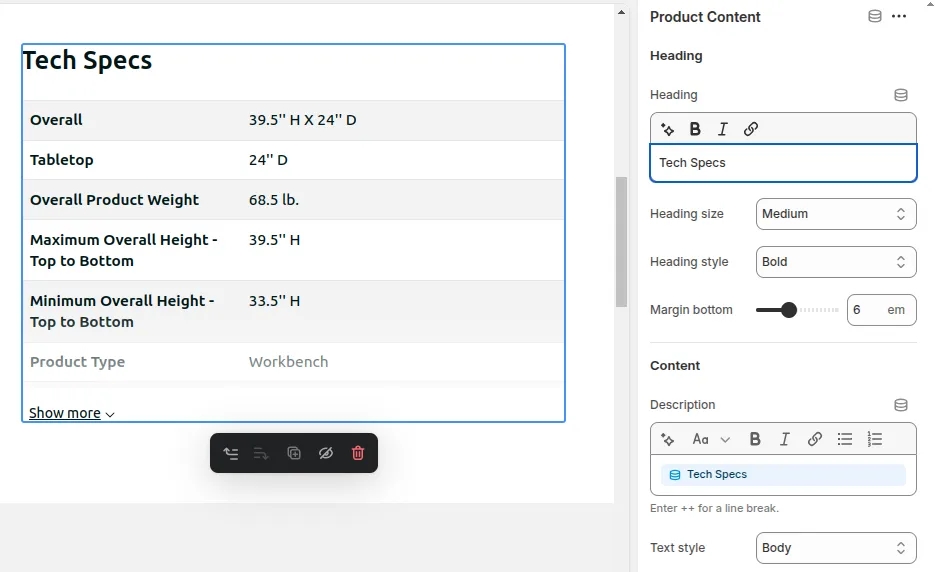
Task: Open text format menu in Description toolbar
Action: (x=711, y=439)
